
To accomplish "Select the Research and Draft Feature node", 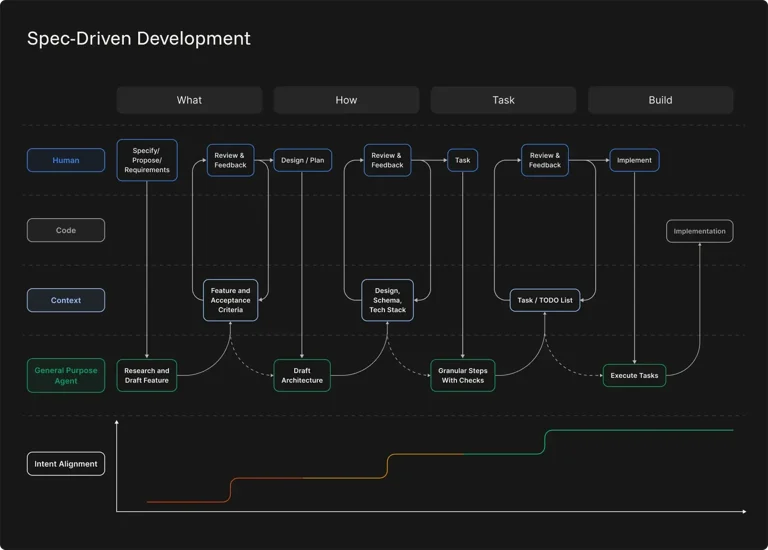I will 146,376.
